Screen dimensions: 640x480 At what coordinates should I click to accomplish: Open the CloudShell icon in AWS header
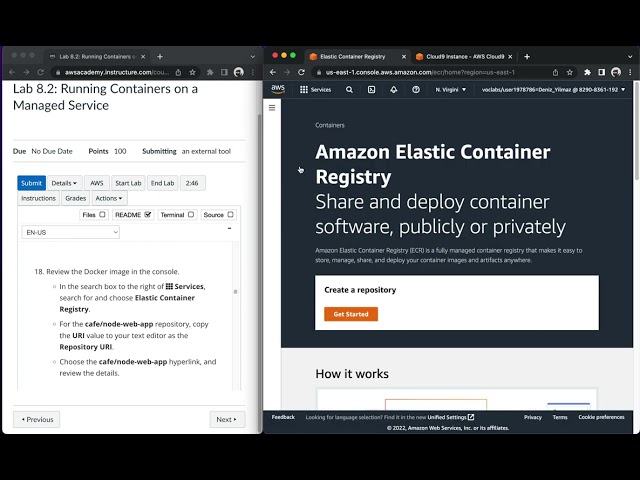click(x=371, y=89)
